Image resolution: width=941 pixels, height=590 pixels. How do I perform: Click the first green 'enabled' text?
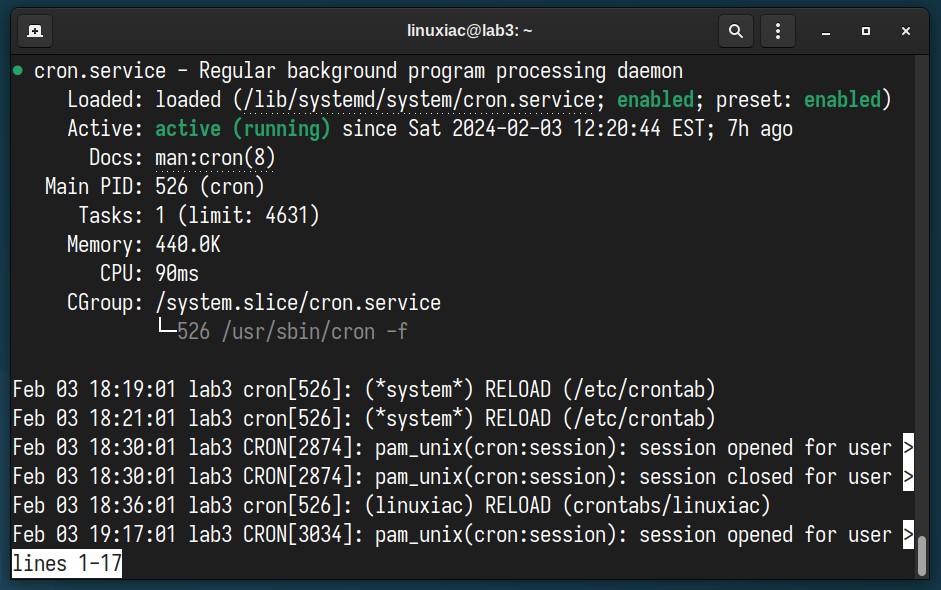[x=655, y=100]
